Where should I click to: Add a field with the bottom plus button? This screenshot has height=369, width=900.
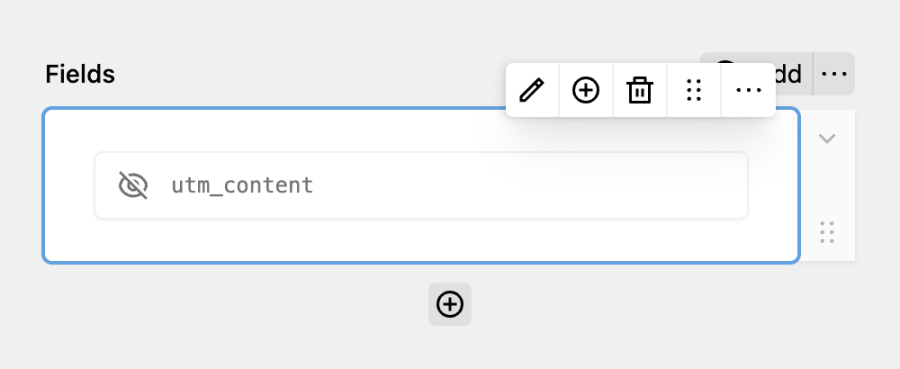[450, 304]
